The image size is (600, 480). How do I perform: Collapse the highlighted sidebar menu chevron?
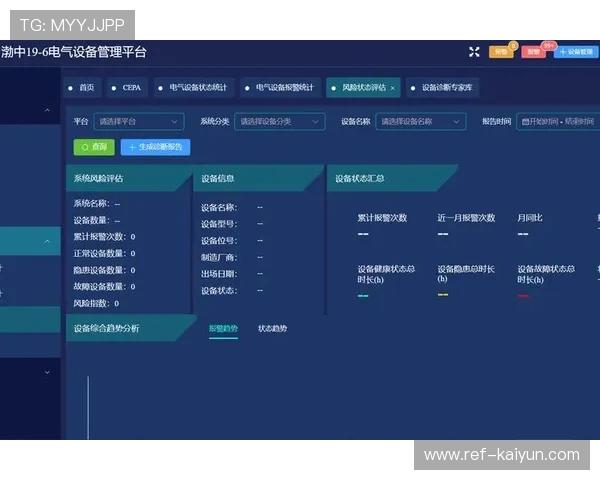[46, 241]
